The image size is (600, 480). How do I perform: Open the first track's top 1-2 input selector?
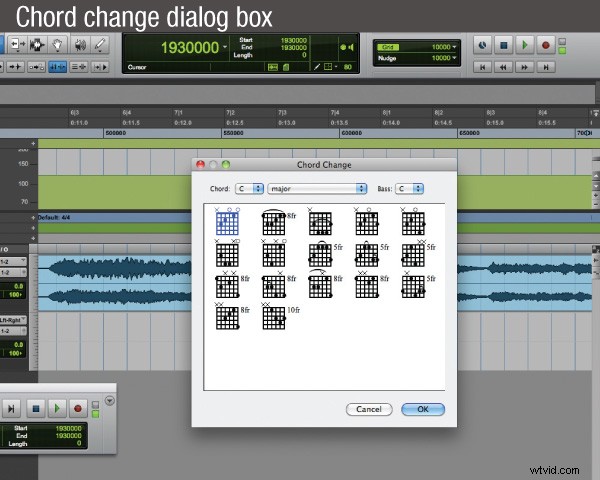point(13,262)
